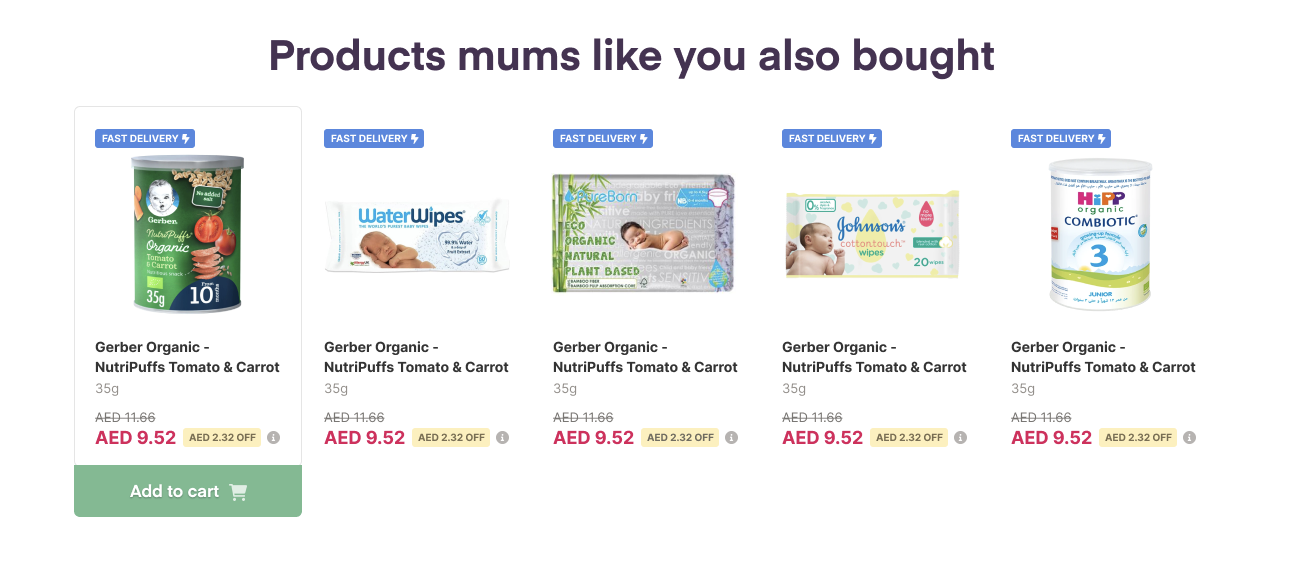This screenshot has width=1316, height=568.
Task: Click product title under the WaterWipes image
Action: coord(416,357)
